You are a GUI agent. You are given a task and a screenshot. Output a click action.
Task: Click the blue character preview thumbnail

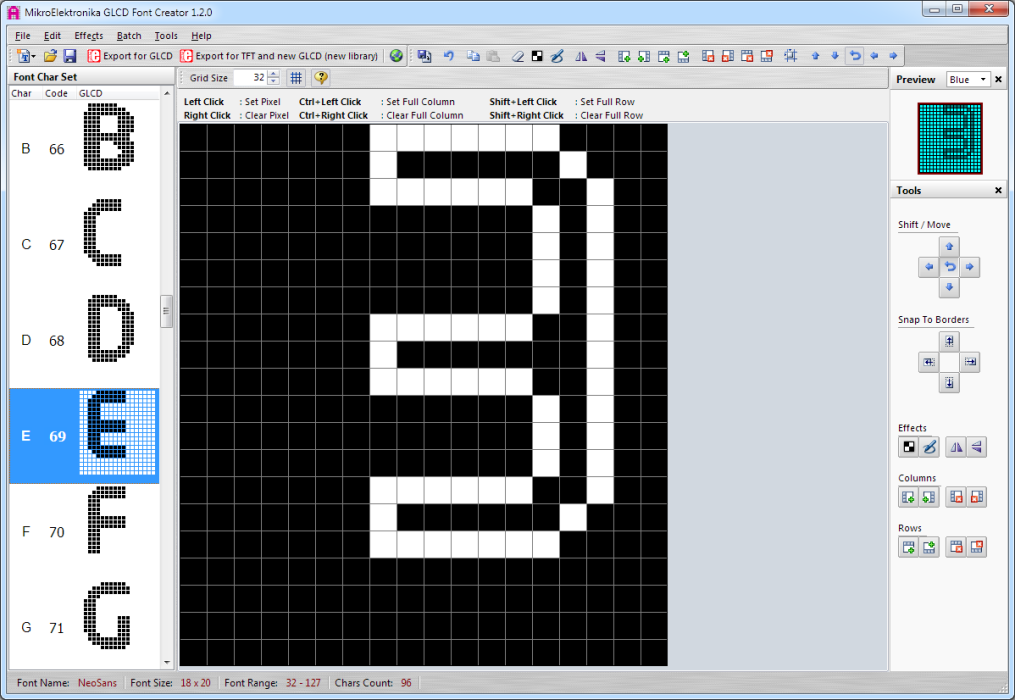pos(950,139)
